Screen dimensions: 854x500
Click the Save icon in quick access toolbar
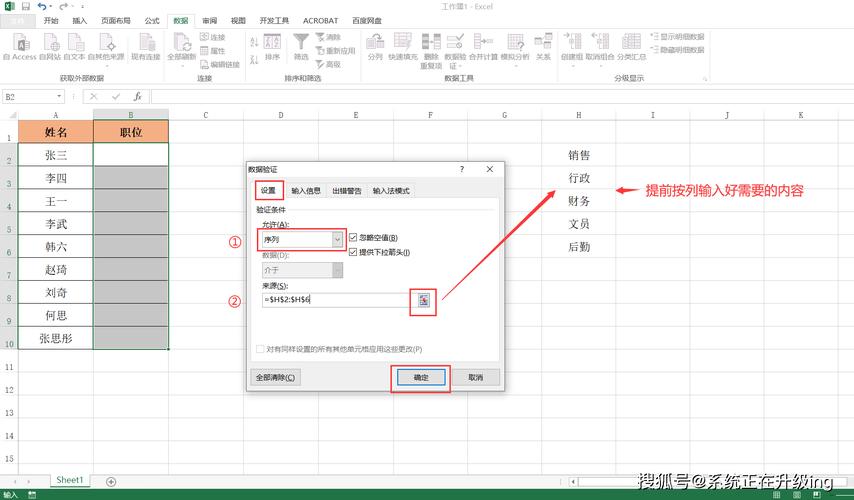pos(26,7)
